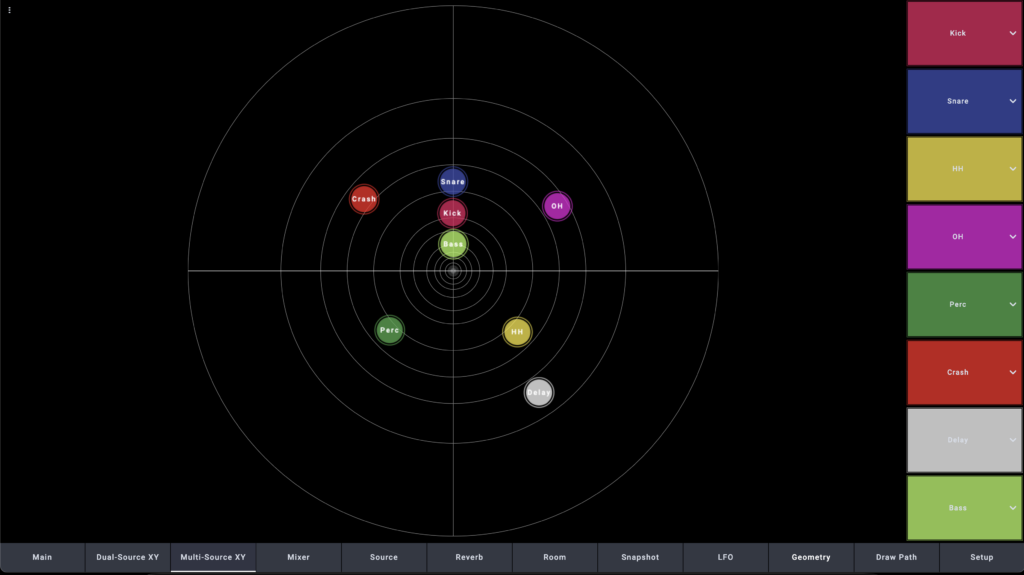Click the yellow HH source node
Image resolution: width=1024 pixels, height=575 pixels.
[x=517, y=331]
